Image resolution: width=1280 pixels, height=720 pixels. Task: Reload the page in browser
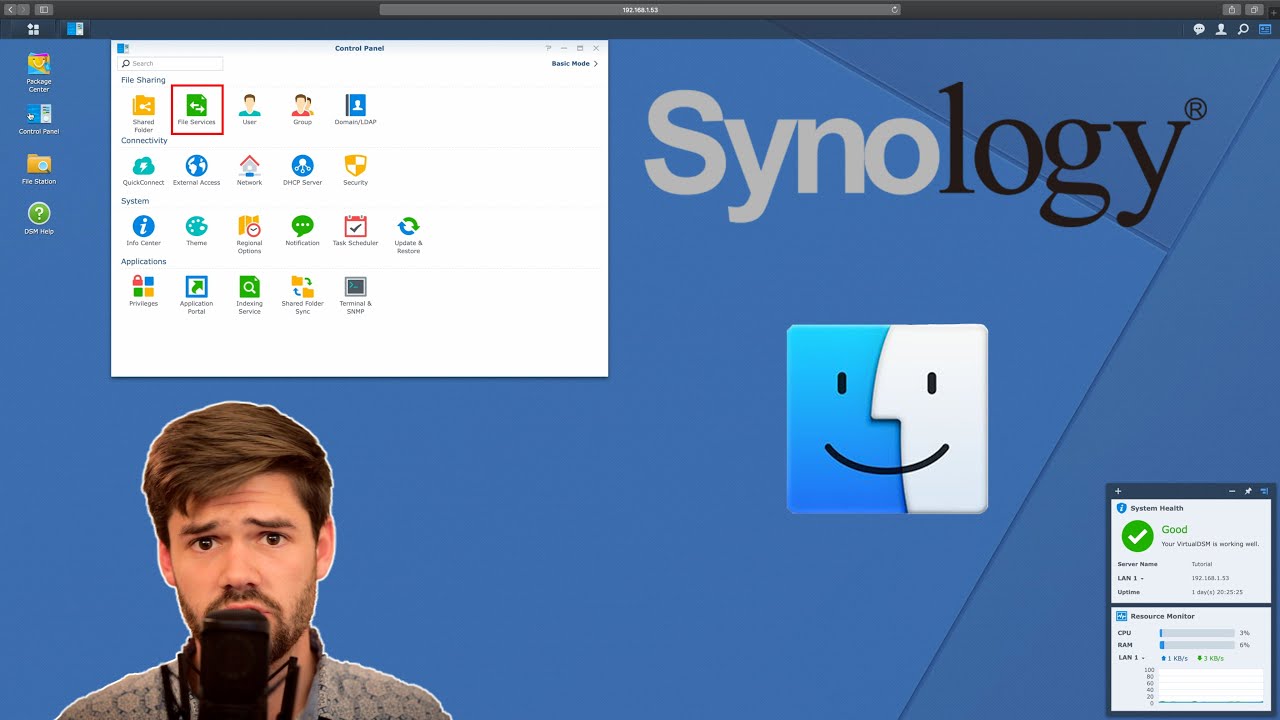(x=894, y=9)
